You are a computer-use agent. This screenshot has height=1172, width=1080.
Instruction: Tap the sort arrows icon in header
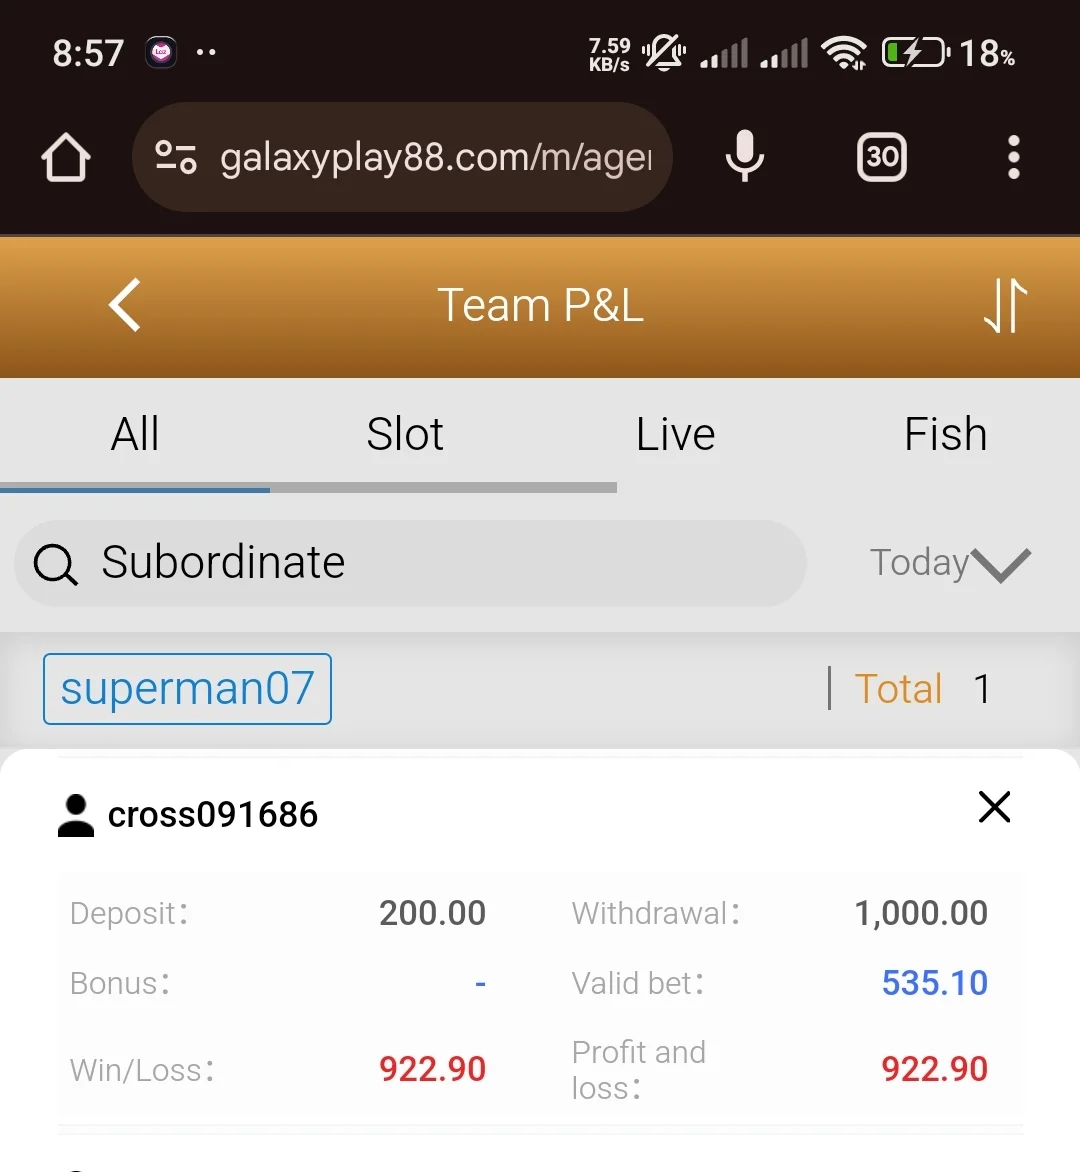point(1005,305)
